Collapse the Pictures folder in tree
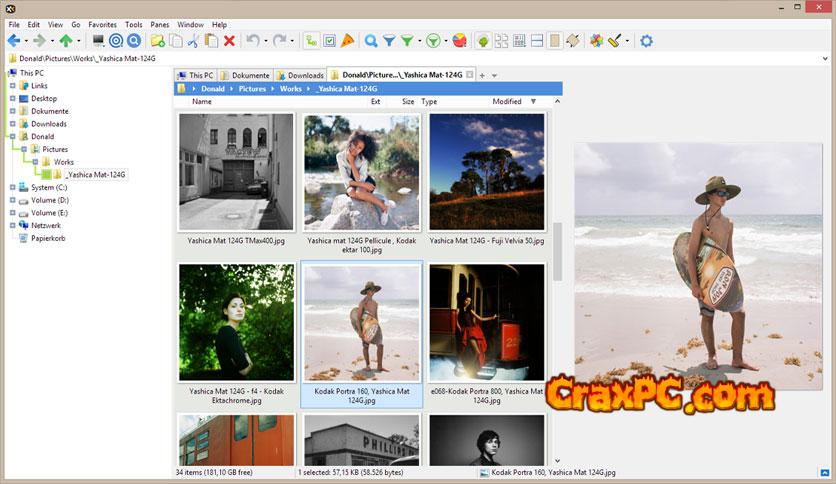 coord(22,149)
